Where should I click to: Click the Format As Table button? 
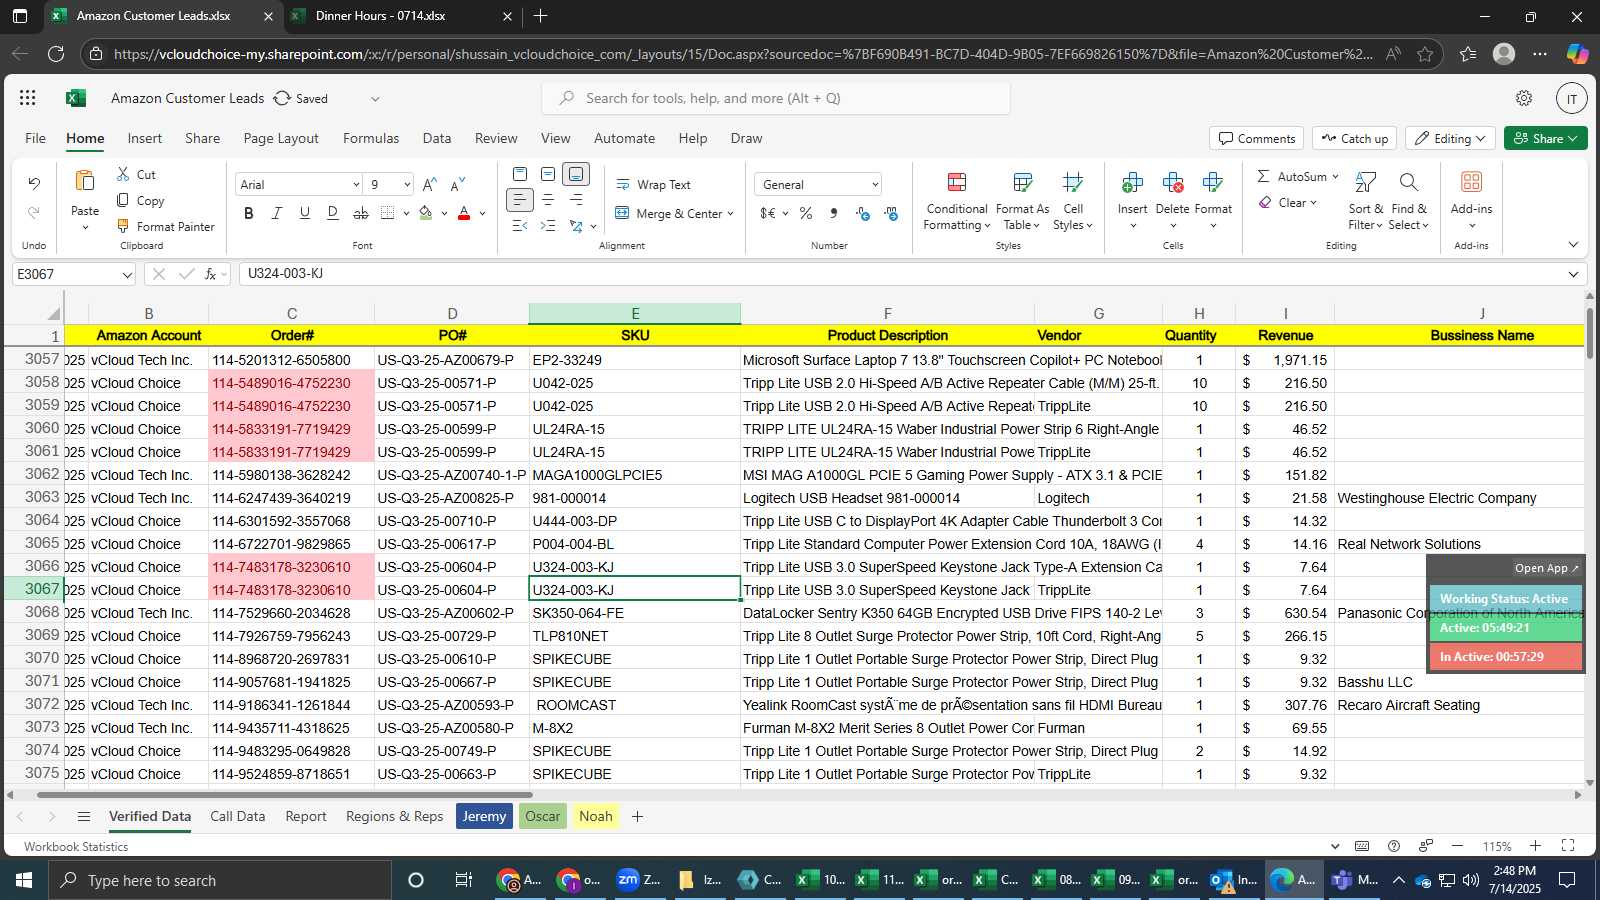tap(1022, 203)
